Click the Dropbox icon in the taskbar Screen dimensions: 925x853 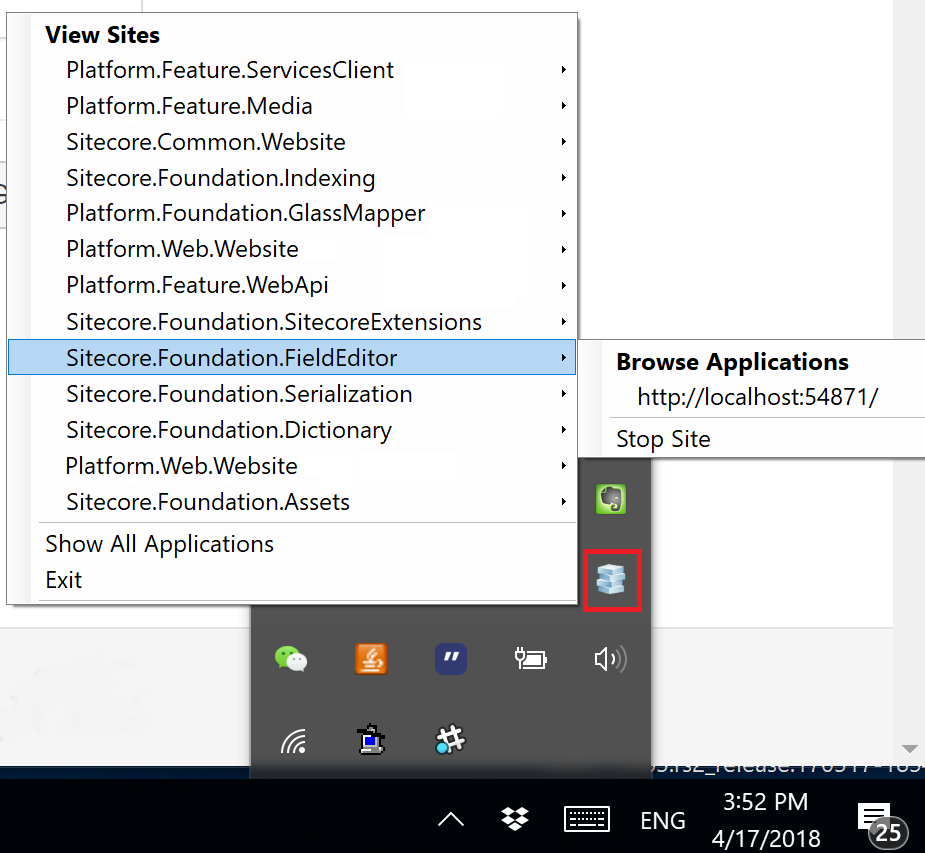click(x=515, y=820)
